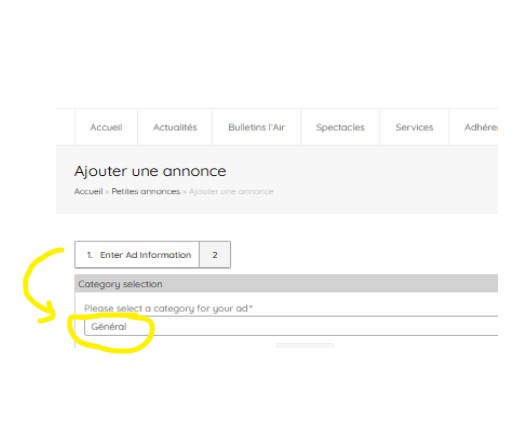Click the step number next to Enter Ad Information

(89, 255)
